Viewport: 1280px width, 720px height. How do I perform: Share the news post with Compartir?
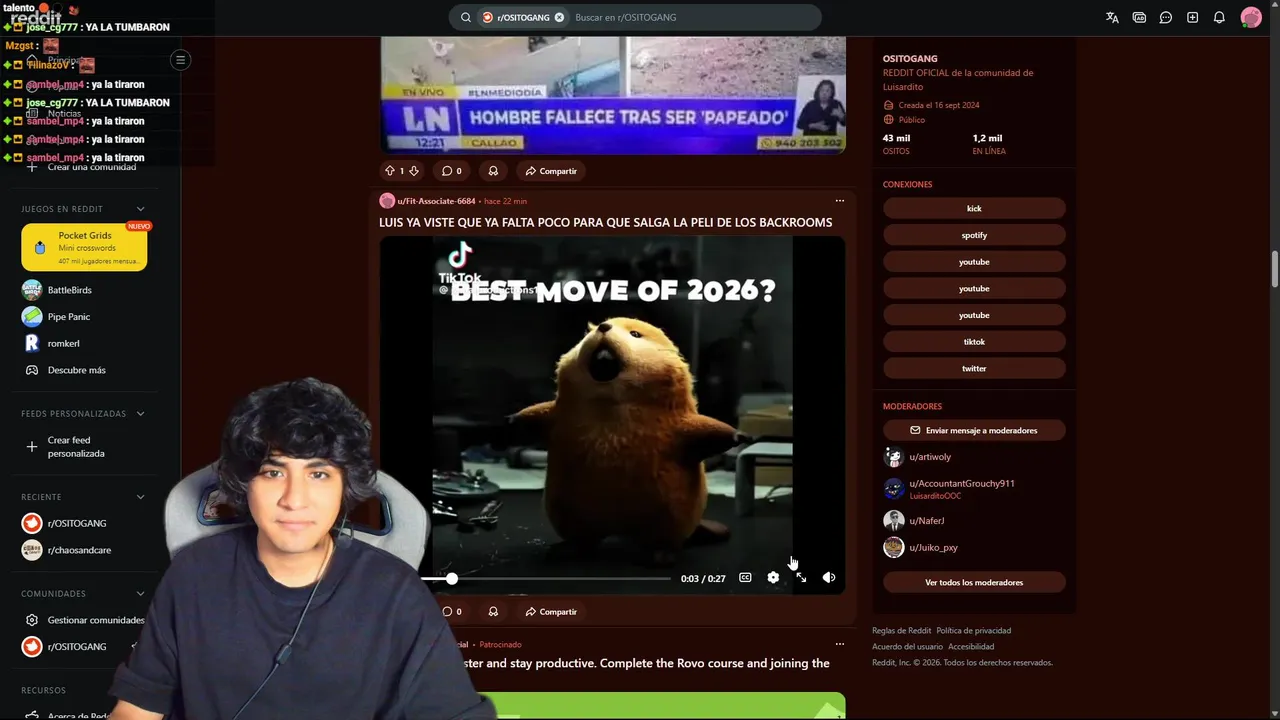(551, 171)
